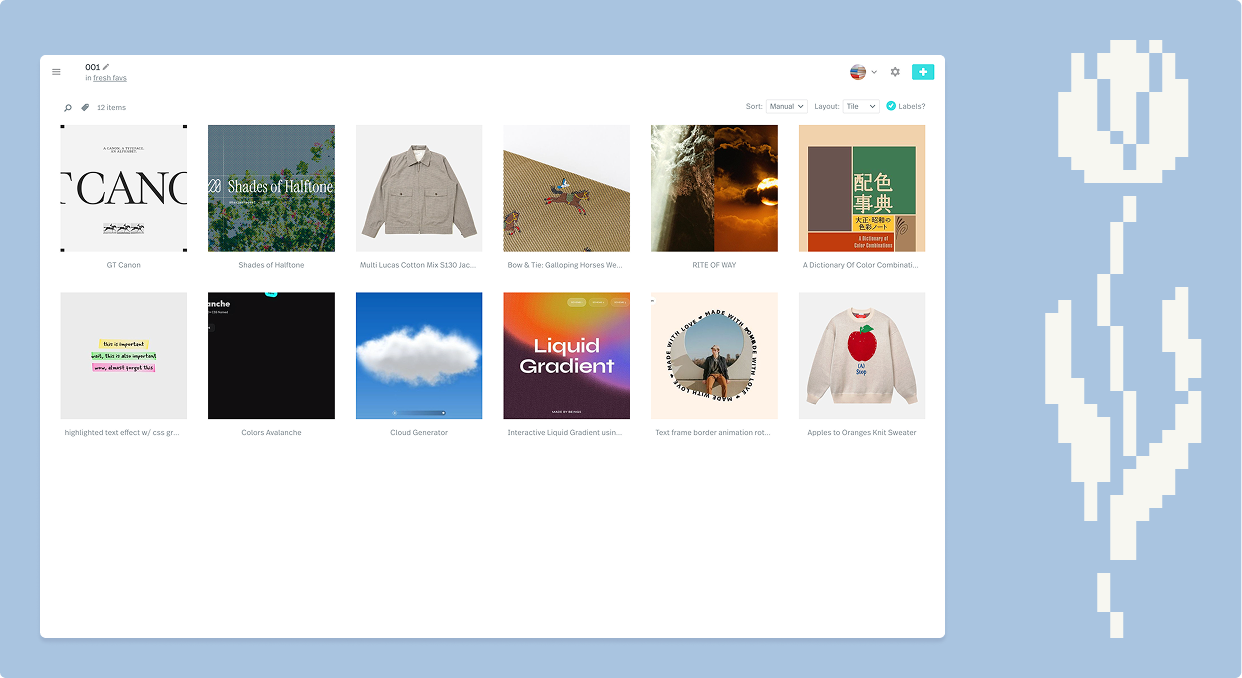Open settings via the gear icon
The image size is (1242, 678).
pyautogui.click(x=895, y=72)
